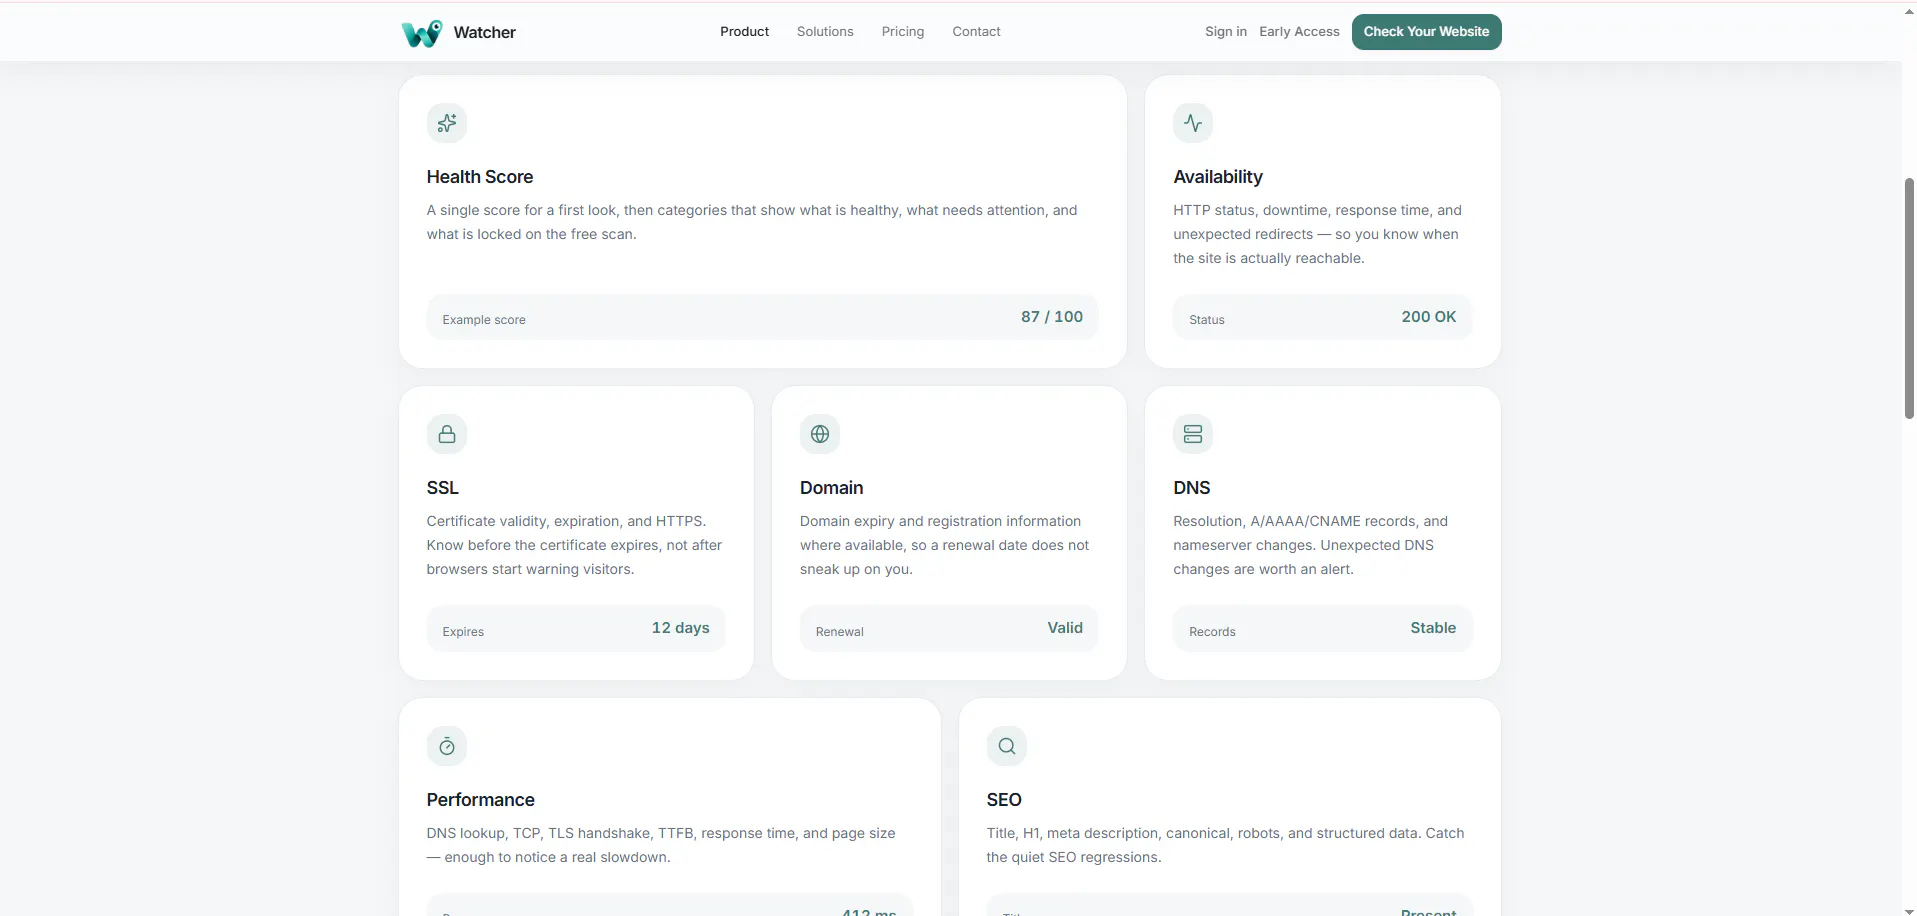Click the Health Score sparkle icon
Image resolution: width=1917 pixels, height=916 pixels.
(x=447, y=123)
